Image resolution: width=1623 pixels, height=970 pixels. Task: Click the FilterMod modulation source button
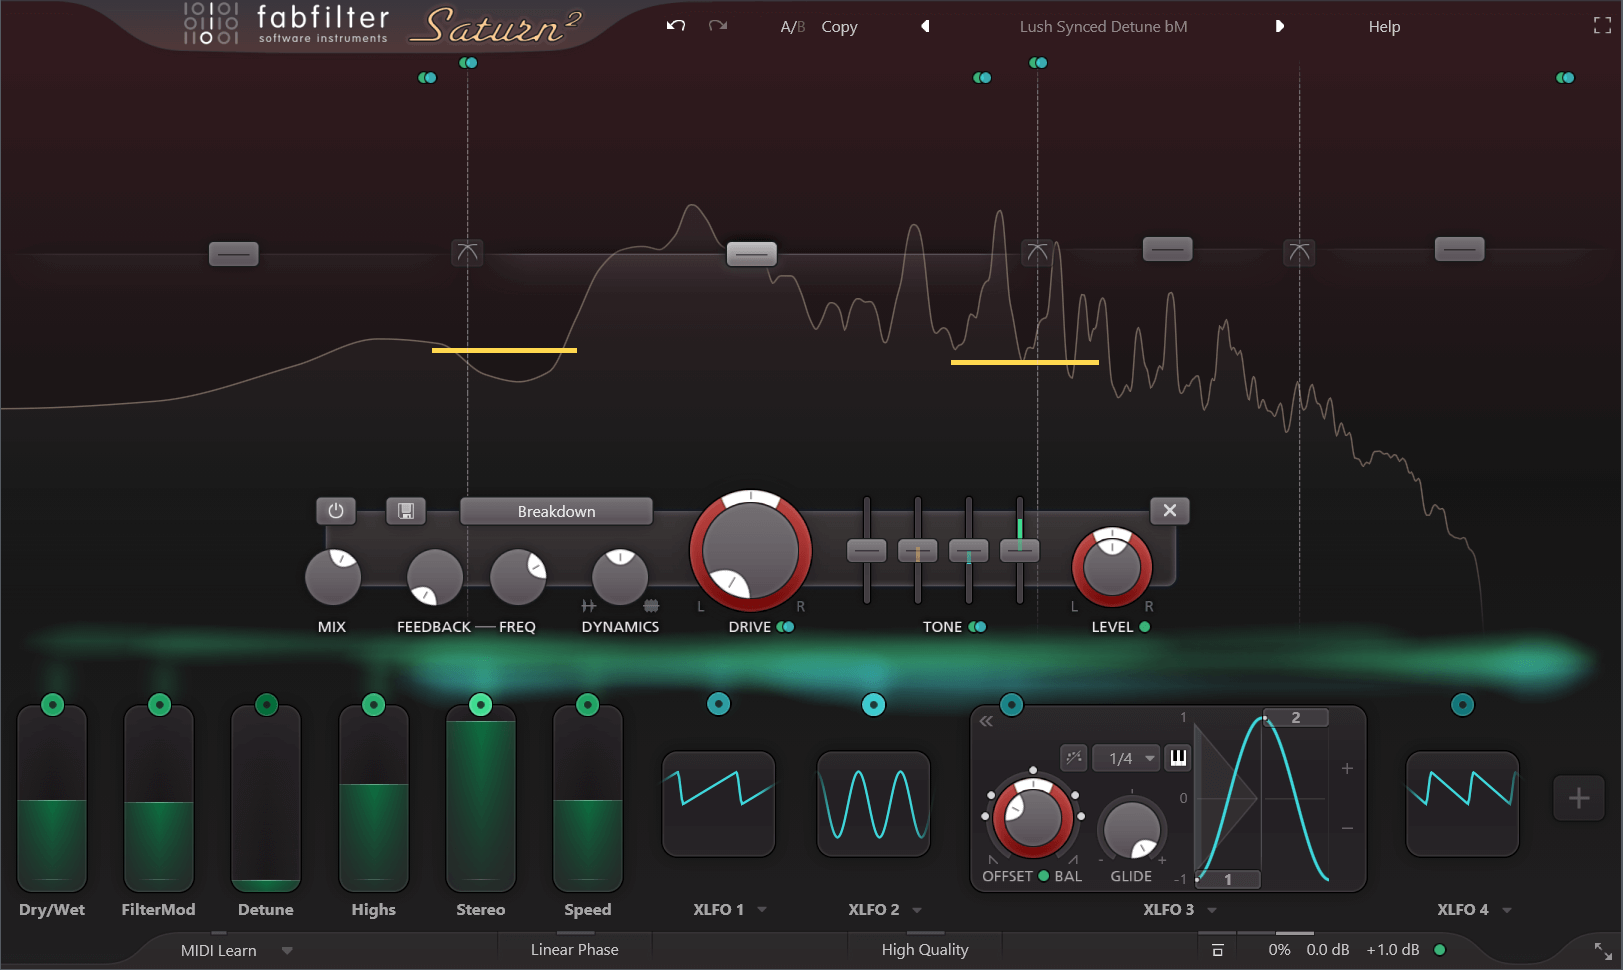tap(159, 705)
